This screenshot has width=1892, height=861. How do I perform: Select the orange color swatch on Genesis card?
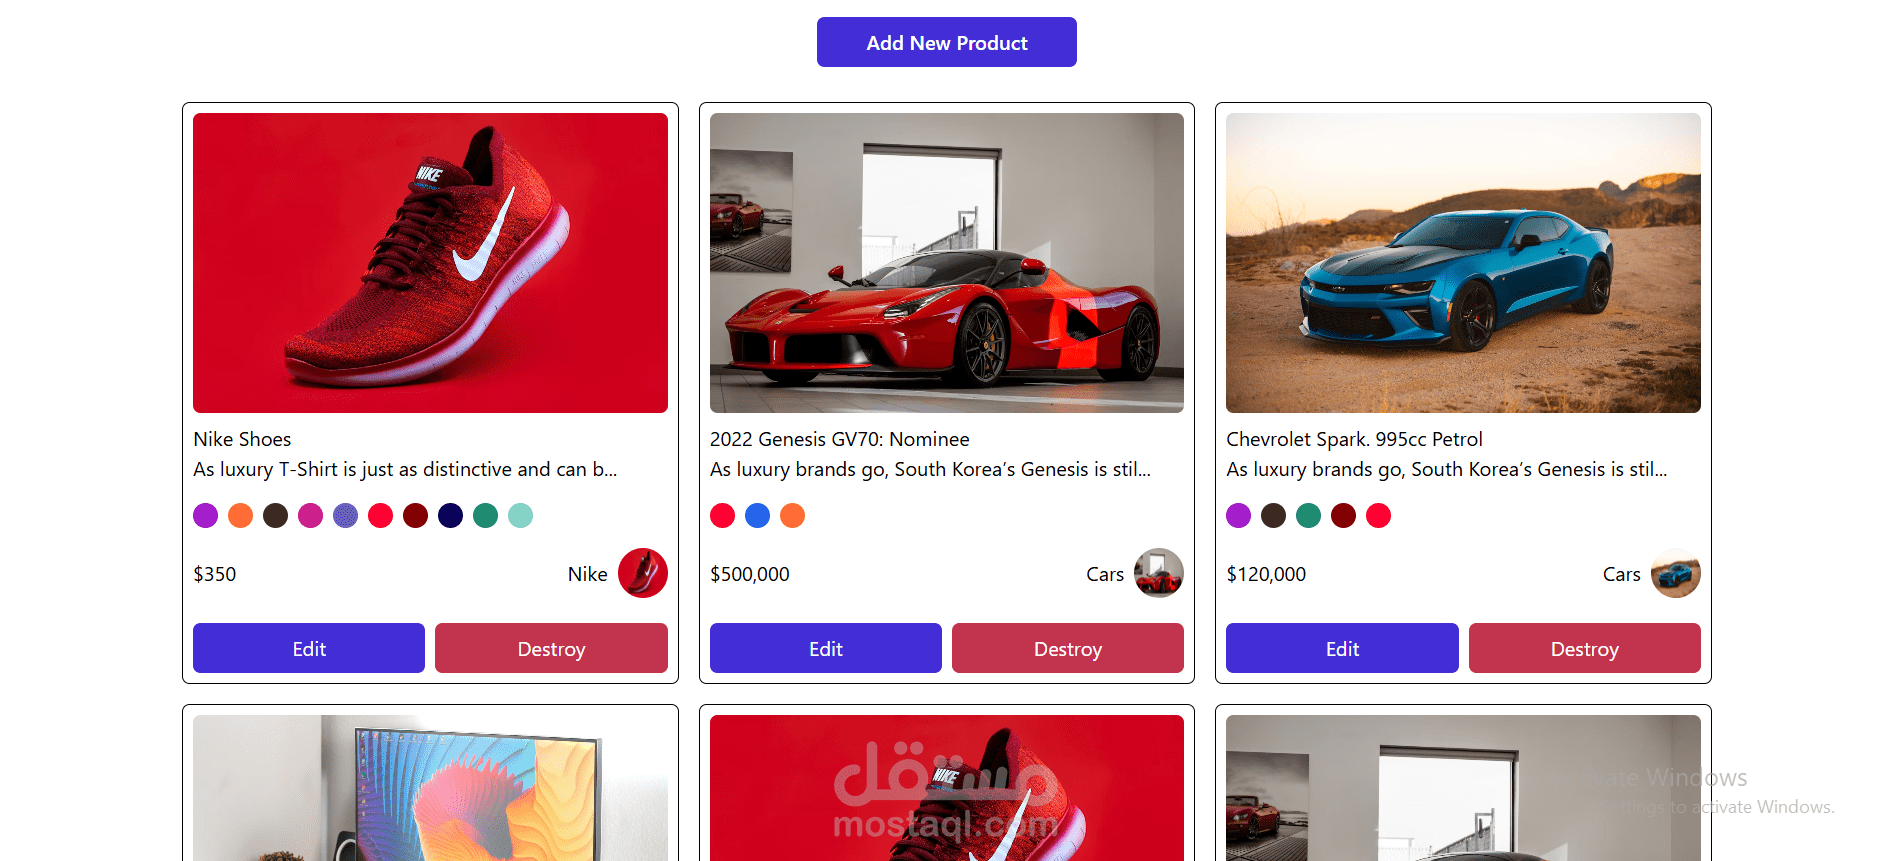coord(792,515)
